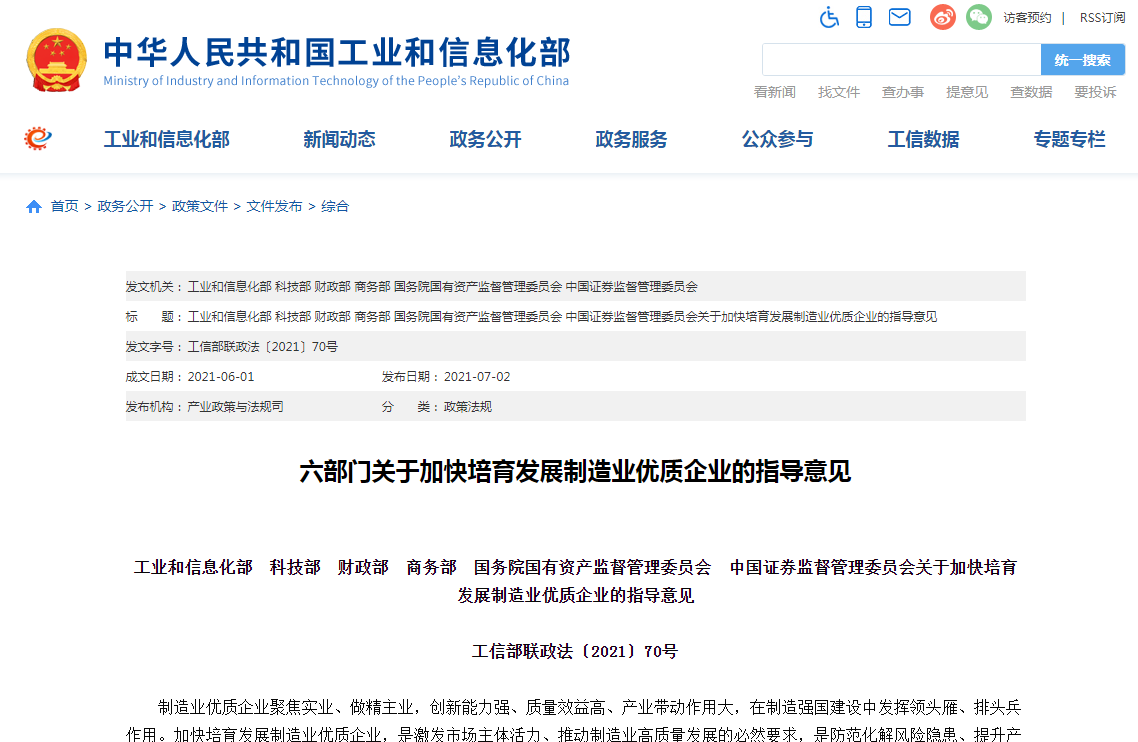Select 看新闻 quick link
Screen dimensions: 1138x742
774,92
